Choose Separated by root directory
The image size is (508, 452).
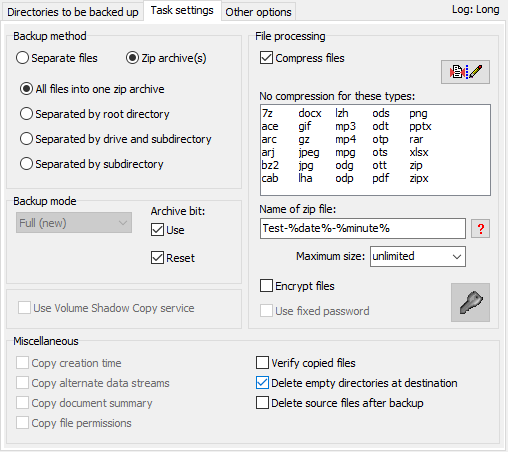click(x=26, y=114)
